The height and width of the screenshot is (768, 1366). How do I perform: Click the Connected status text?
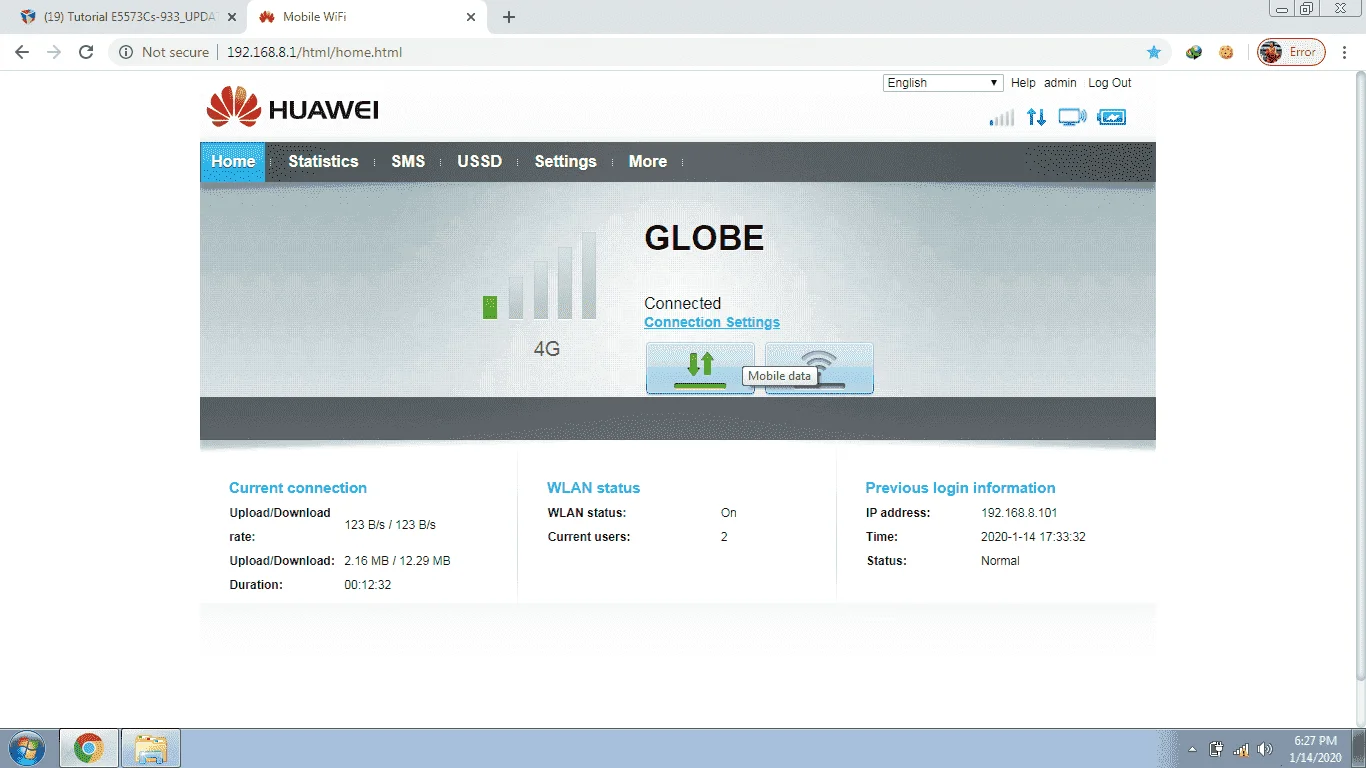tap(682, 303)
